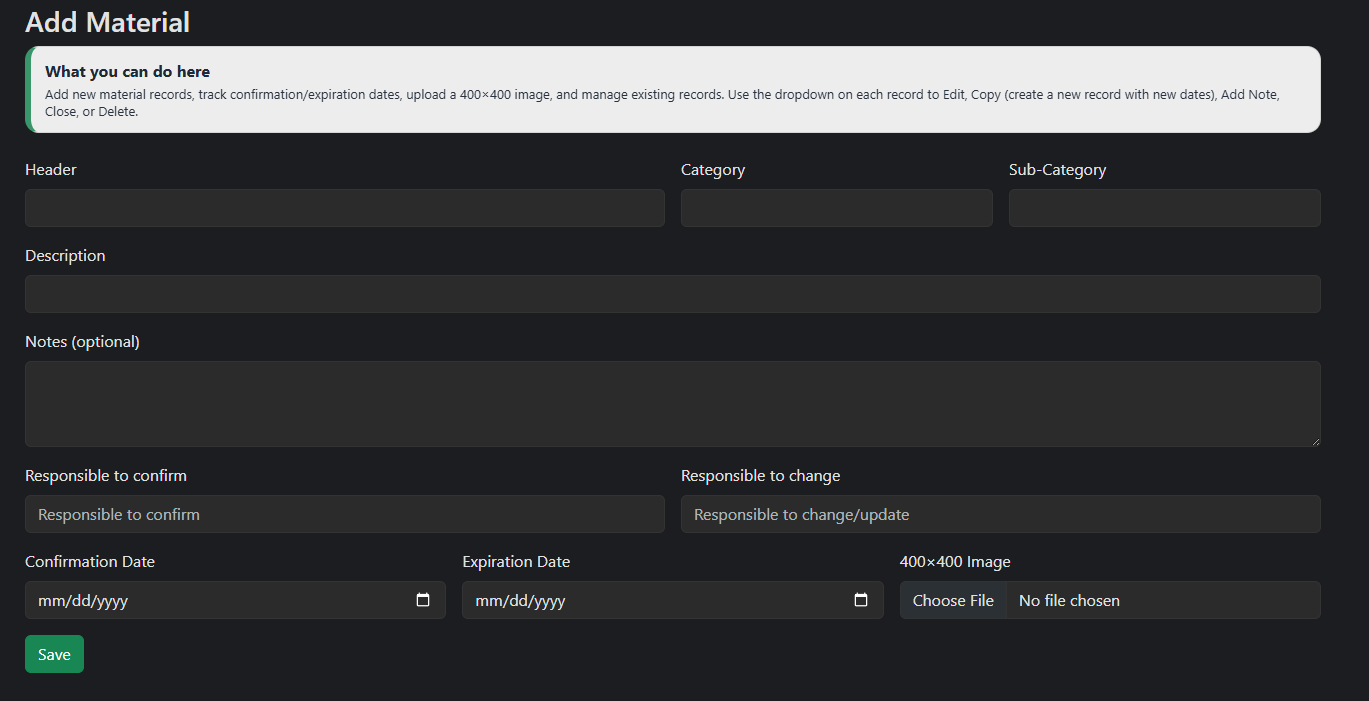The width and height of the screenshot is (1369, 701).
Task: Grab the Notes textarea resize handle
Action: (1315, 441)
